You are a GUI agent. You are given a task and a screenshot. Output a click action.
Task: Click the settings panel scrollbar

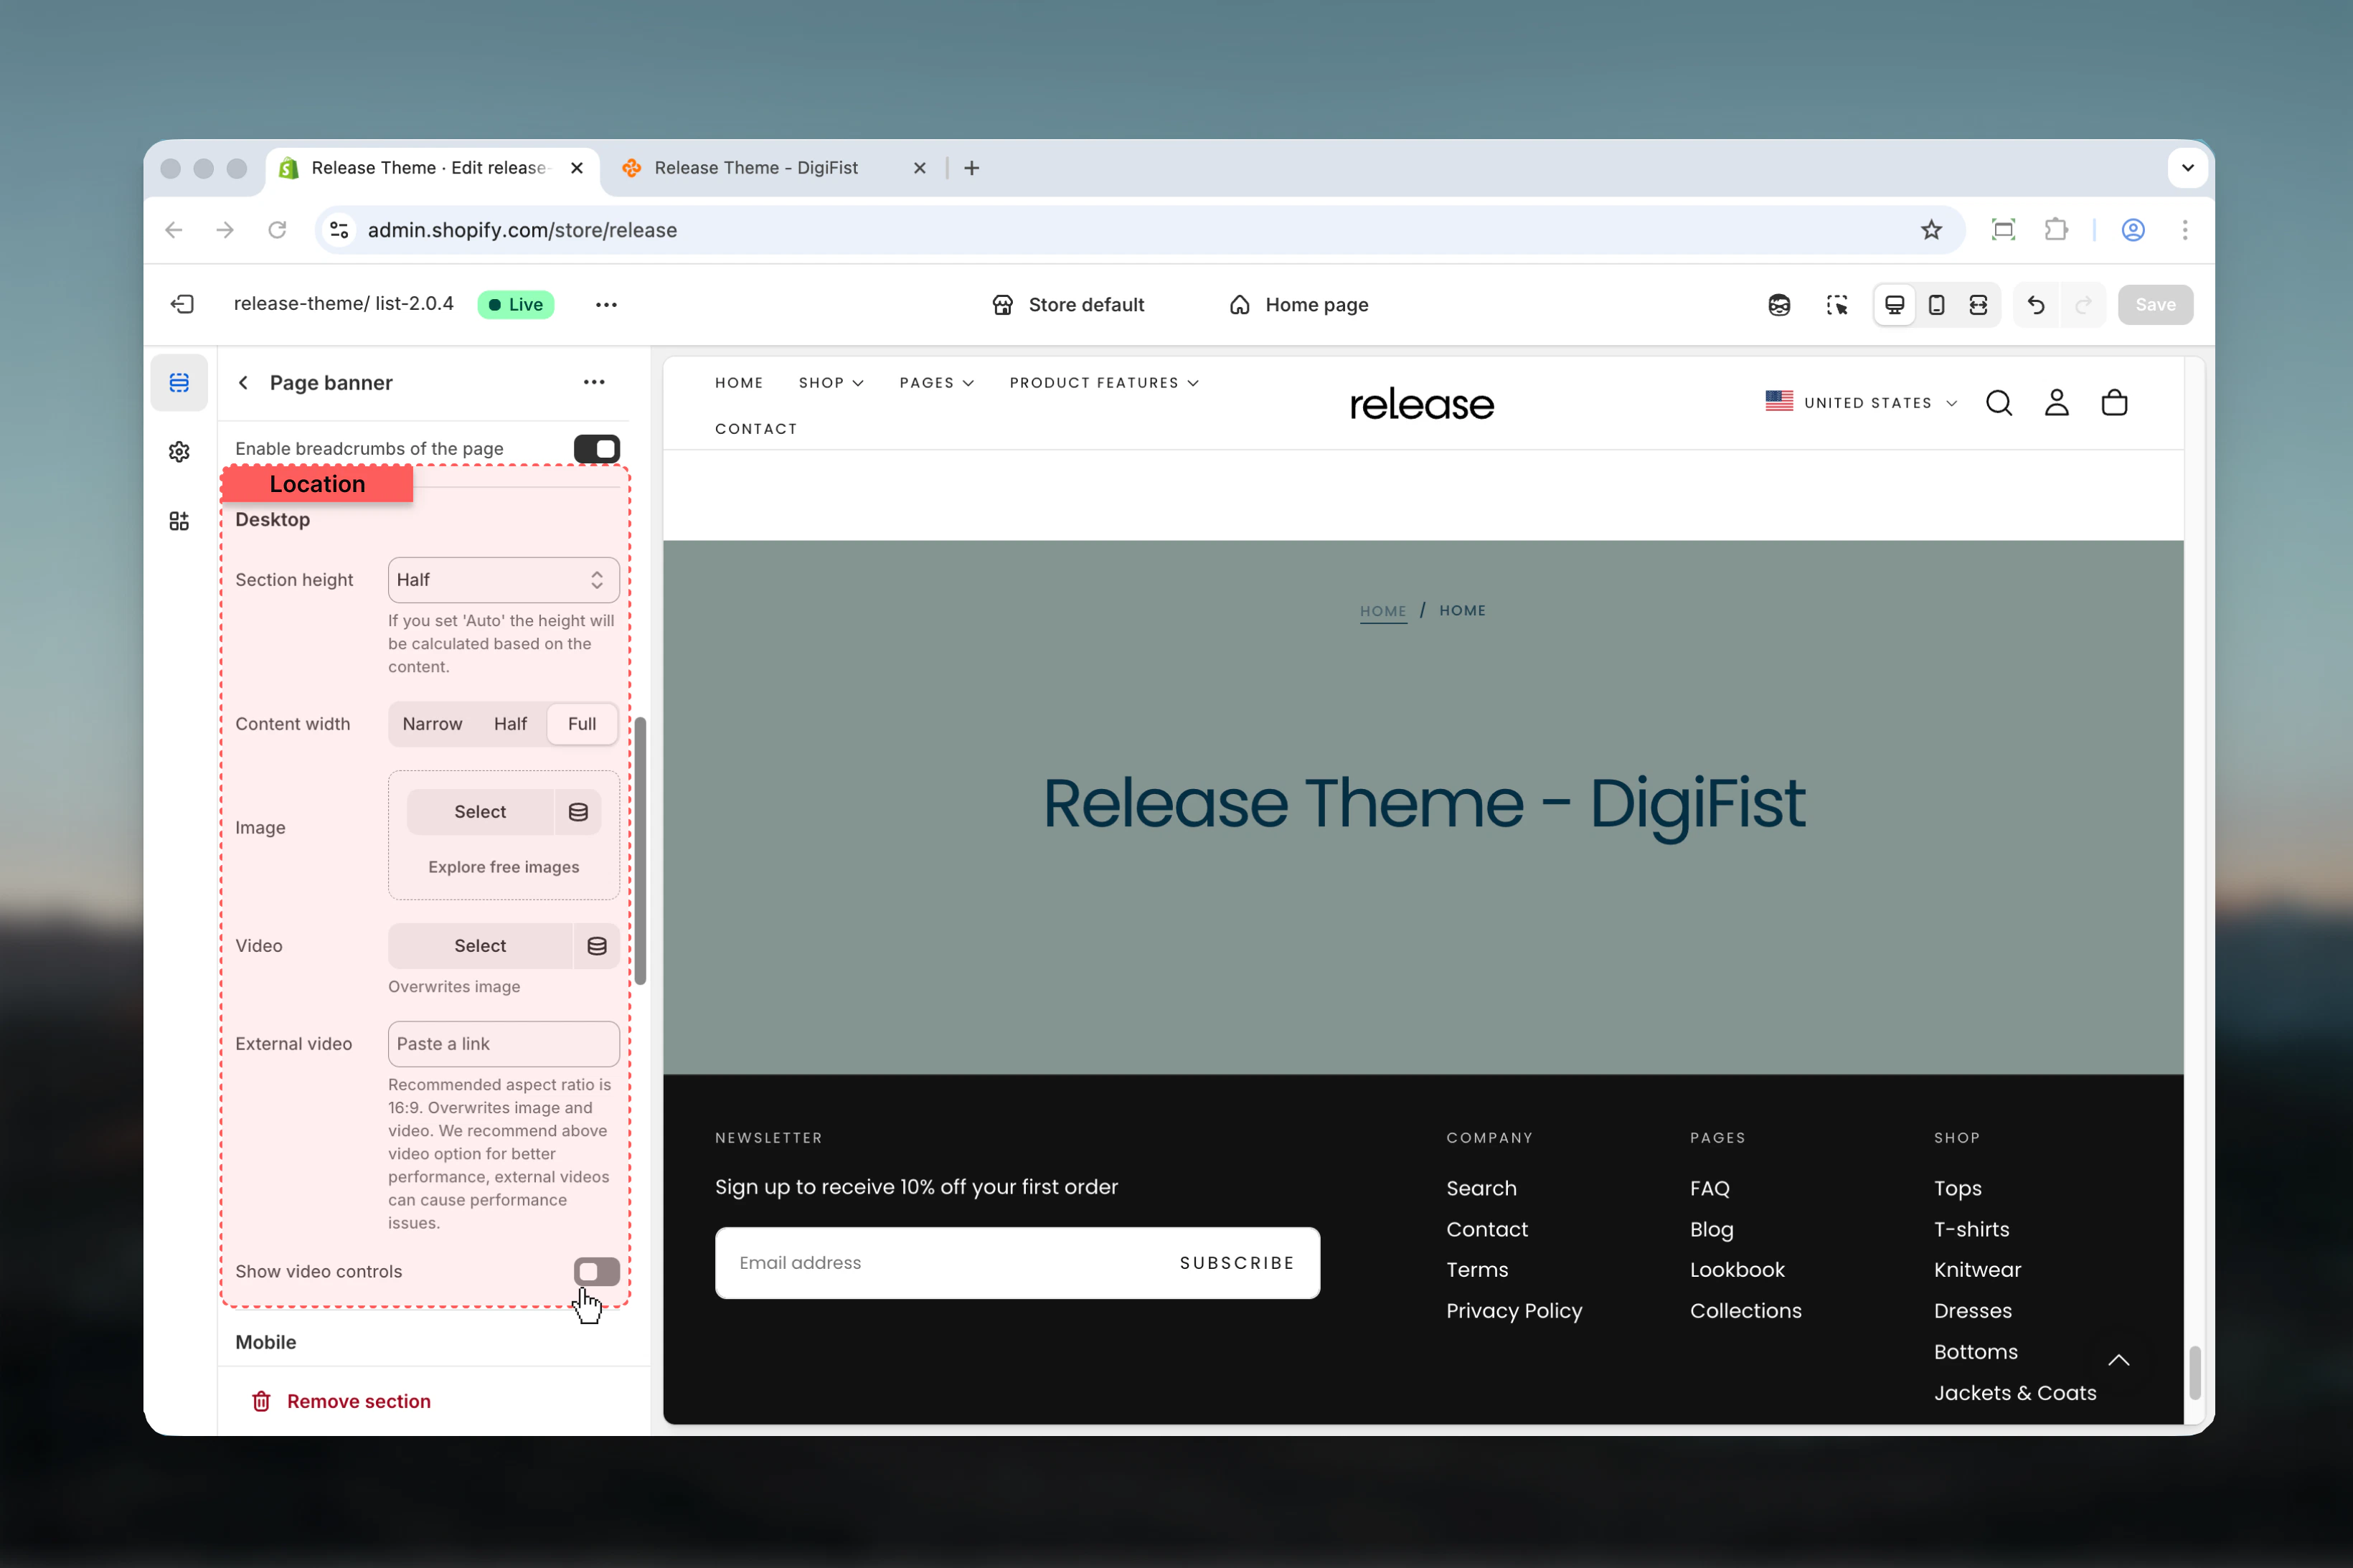[x=640, y=850]
